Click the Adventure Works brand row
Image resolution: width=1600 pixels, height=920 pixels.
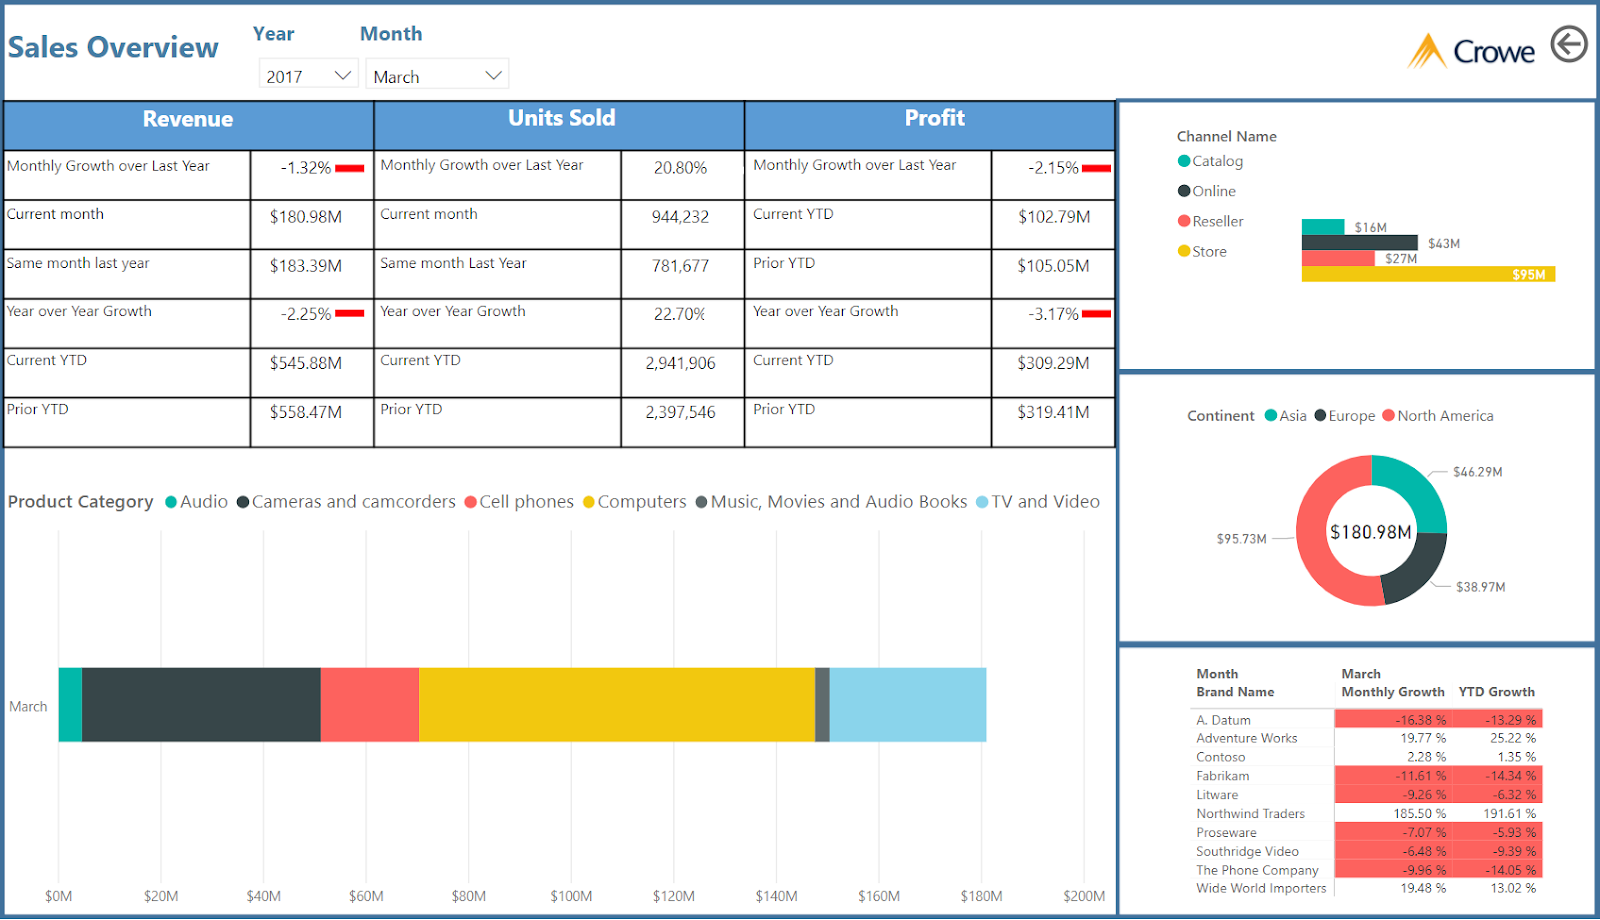(1246, 738)
